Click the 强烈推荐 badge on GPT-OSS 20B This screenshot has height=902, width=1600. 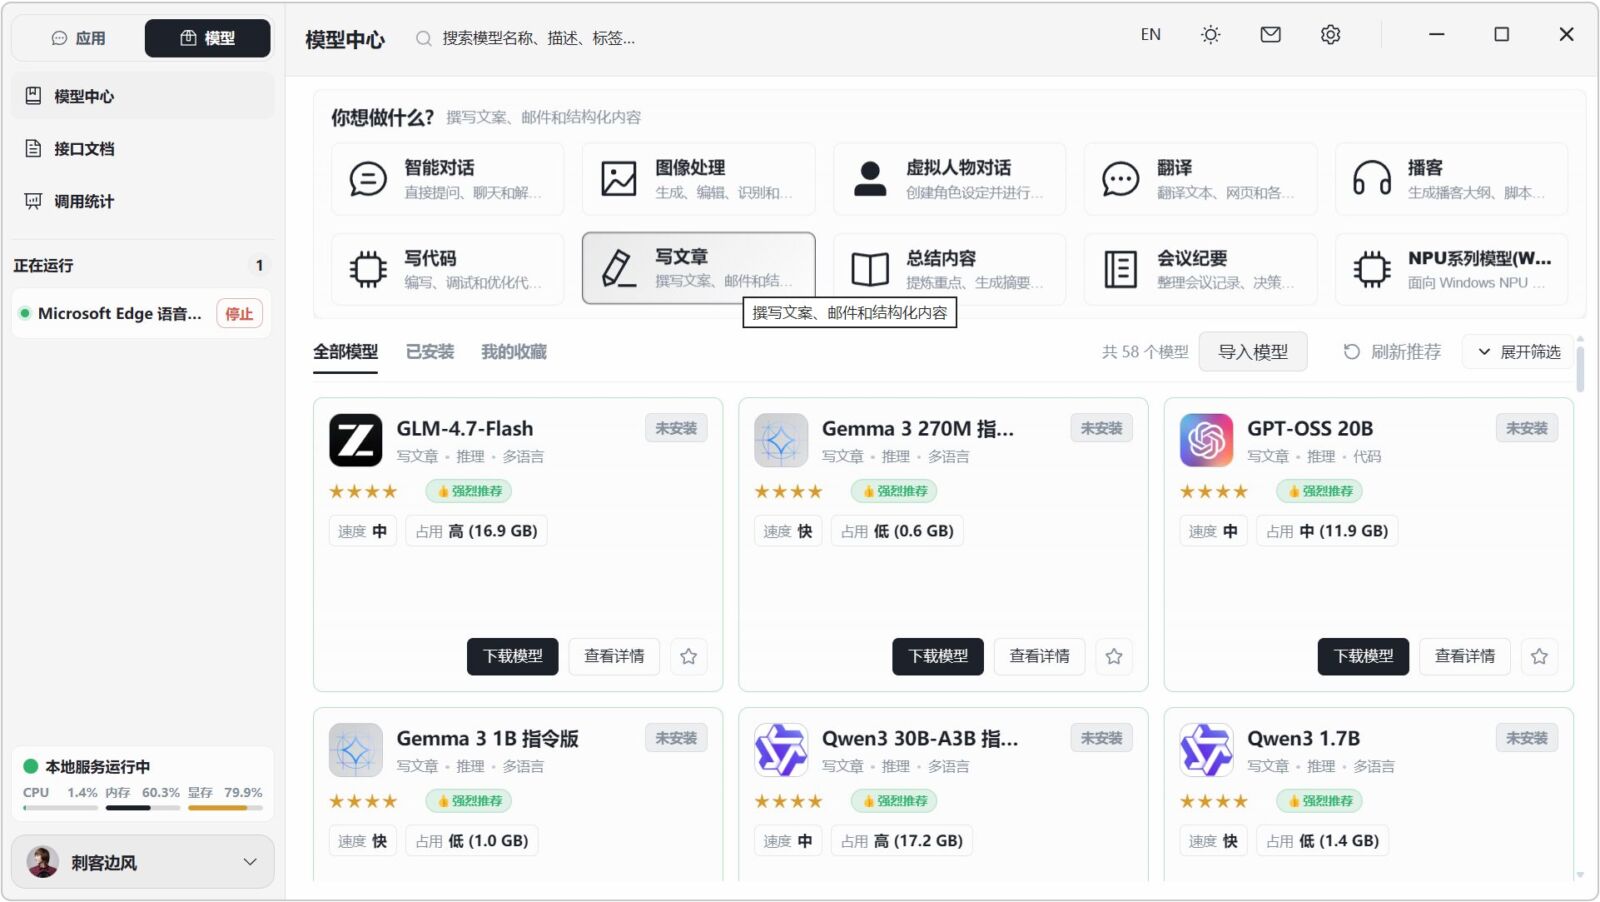[x=1319, y=491]
